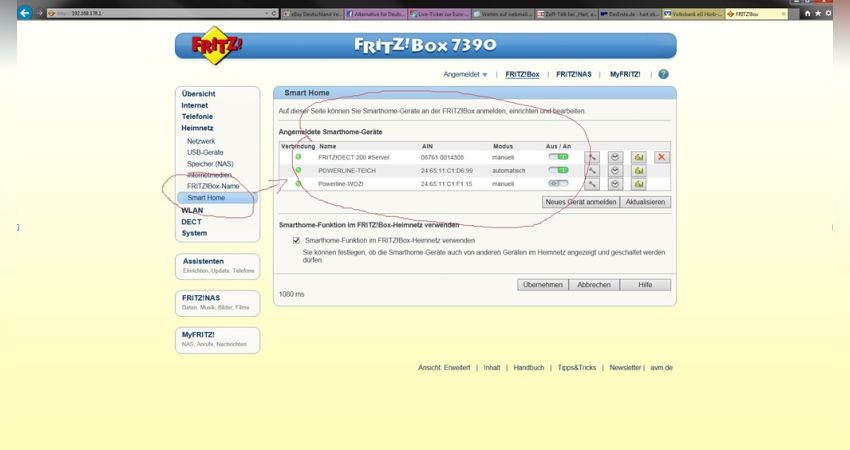850x450 pixels.
Task: Open Speicher (NAS) submenu item
Action: (x=210, y=164)
